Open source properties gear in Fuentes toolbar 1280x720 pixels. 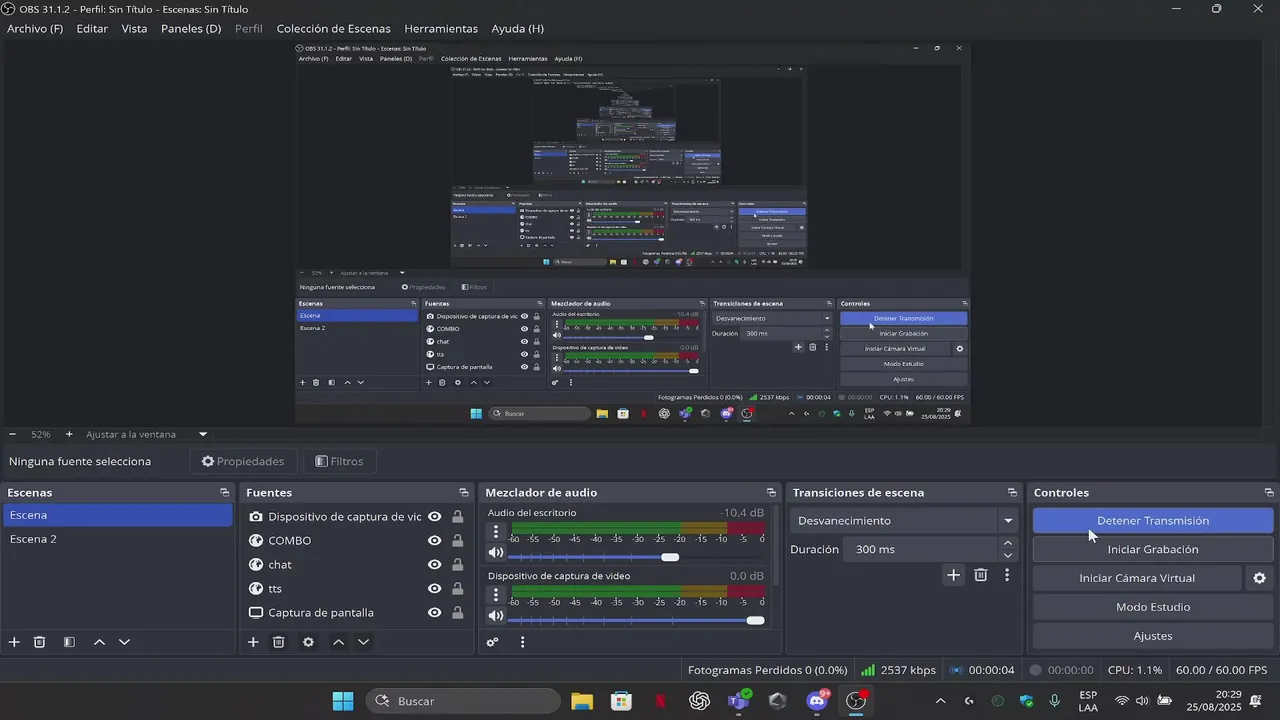coord(308,642)
